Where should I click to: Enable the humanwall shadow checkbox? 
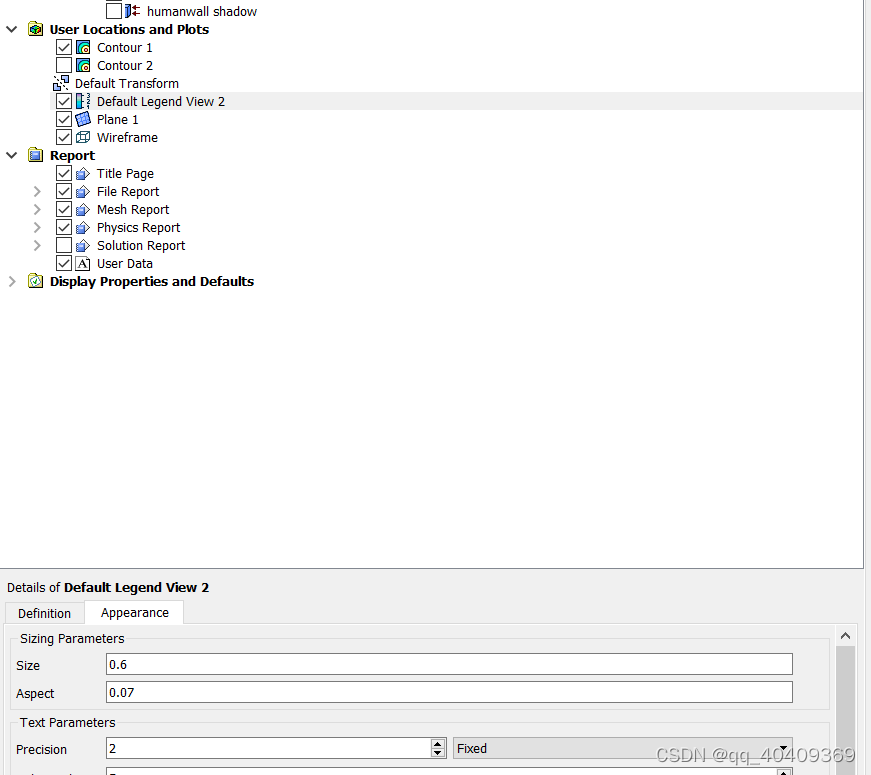coord(114,11)
